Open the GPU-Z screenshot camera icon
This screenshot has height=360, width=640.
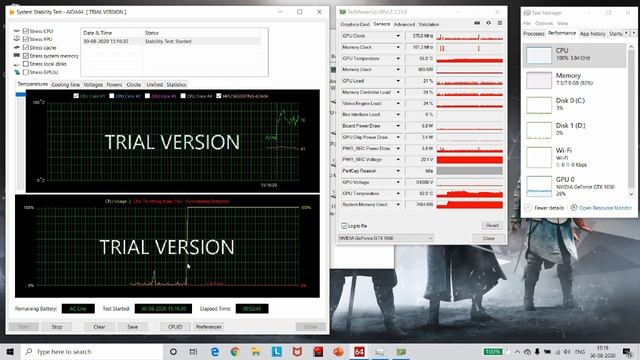point(477,23)
